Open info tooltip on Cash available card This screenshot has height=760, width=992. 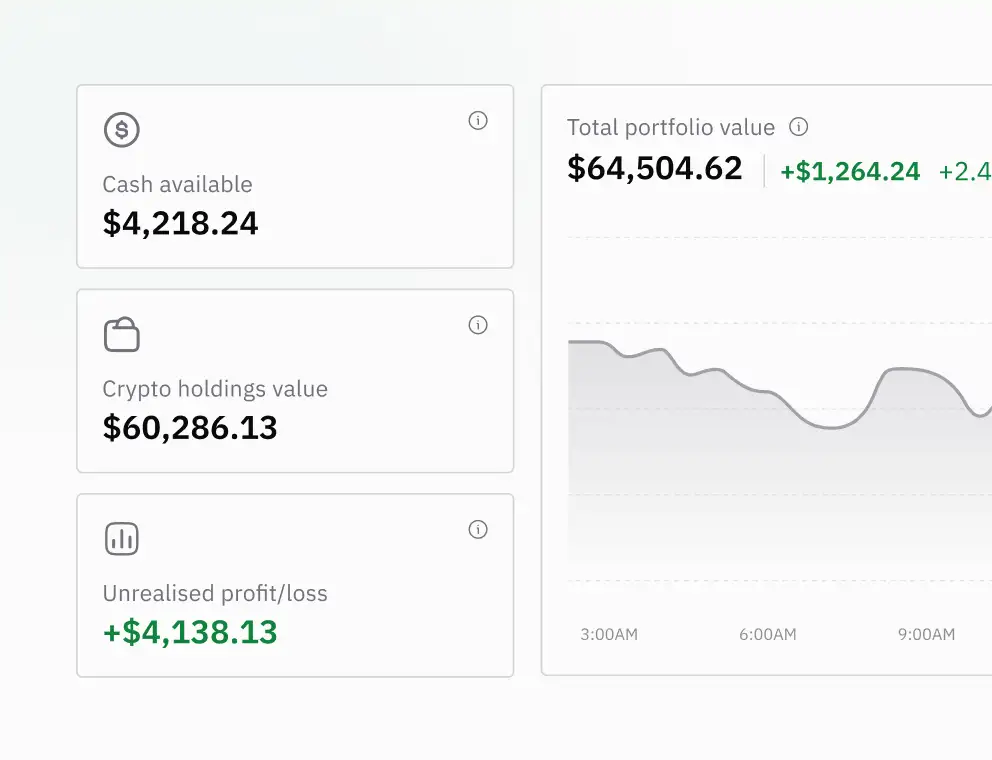478,120
